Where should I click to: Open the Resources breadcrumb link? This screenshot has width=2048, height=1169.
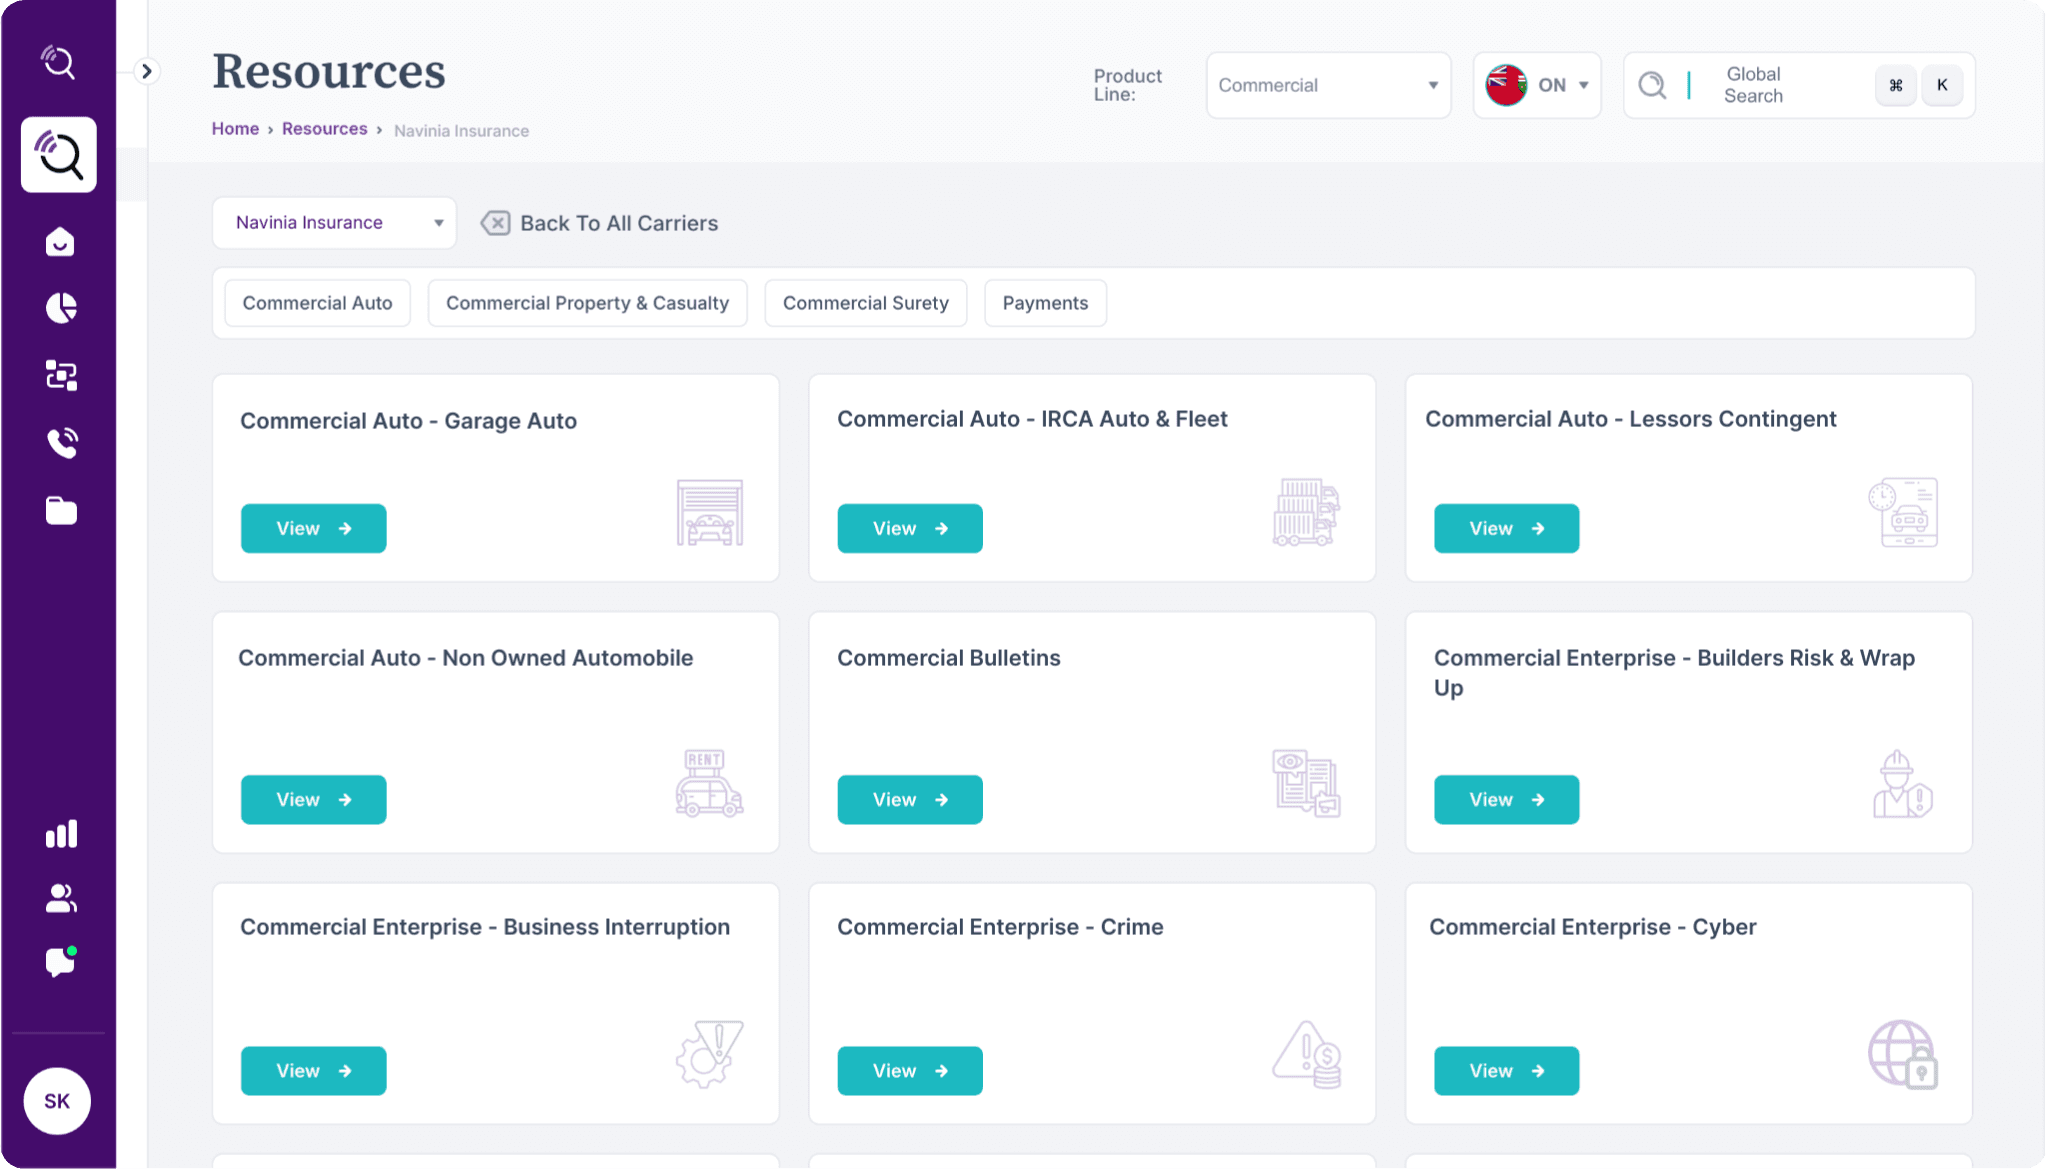(x=324, y=129)
